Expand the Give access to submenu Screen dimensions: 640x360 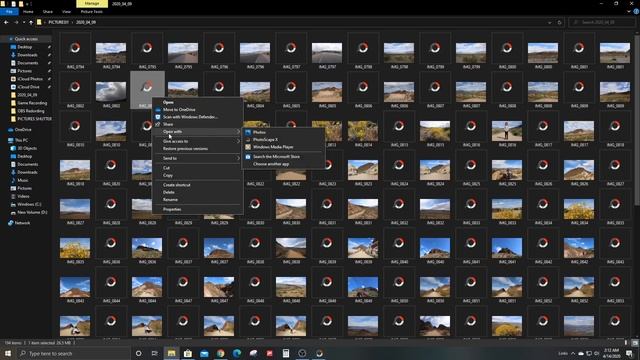pyautogui.click(x=238, y=141)
